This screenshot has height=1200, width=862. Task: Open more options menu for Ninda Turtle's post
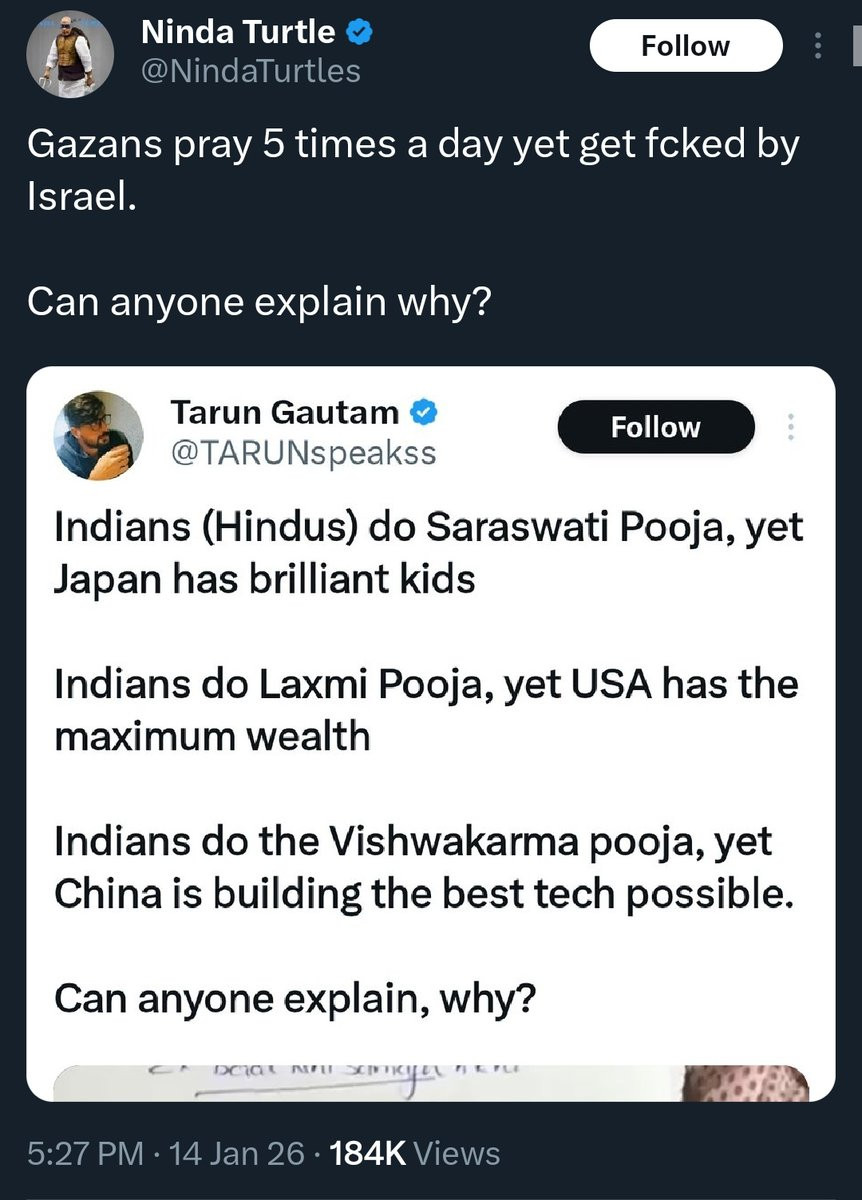click(x=819, y=46)
